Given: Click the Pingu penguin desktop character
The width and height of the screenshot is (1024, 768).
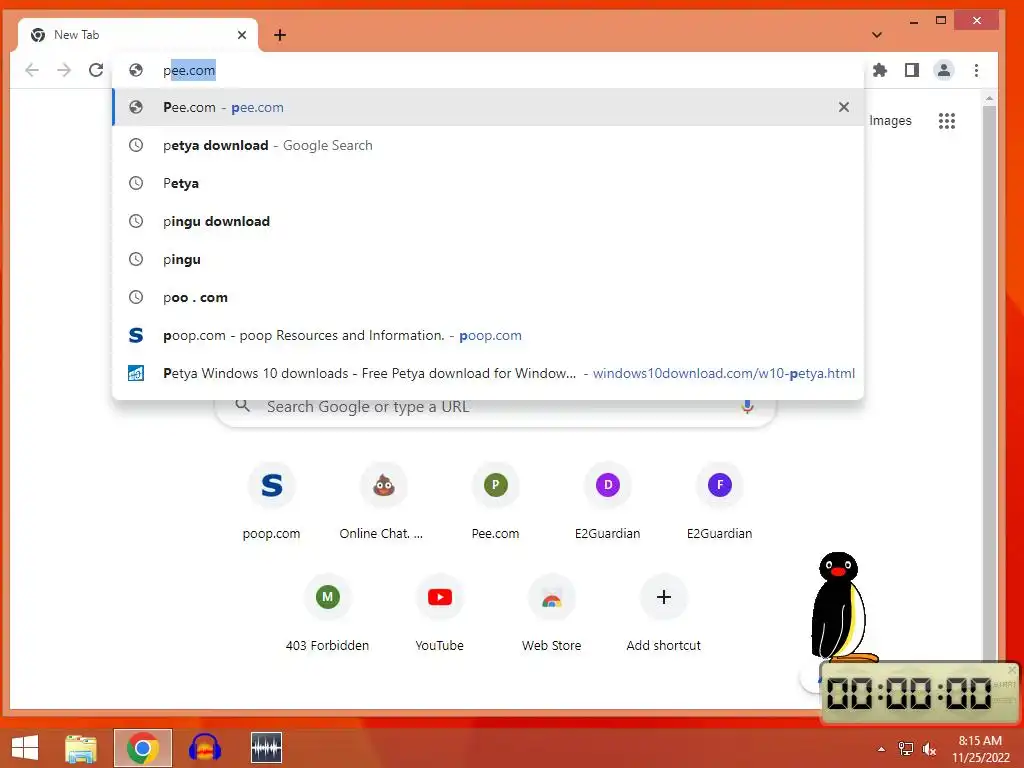Looking at the screenshot, I should (840, 607).
